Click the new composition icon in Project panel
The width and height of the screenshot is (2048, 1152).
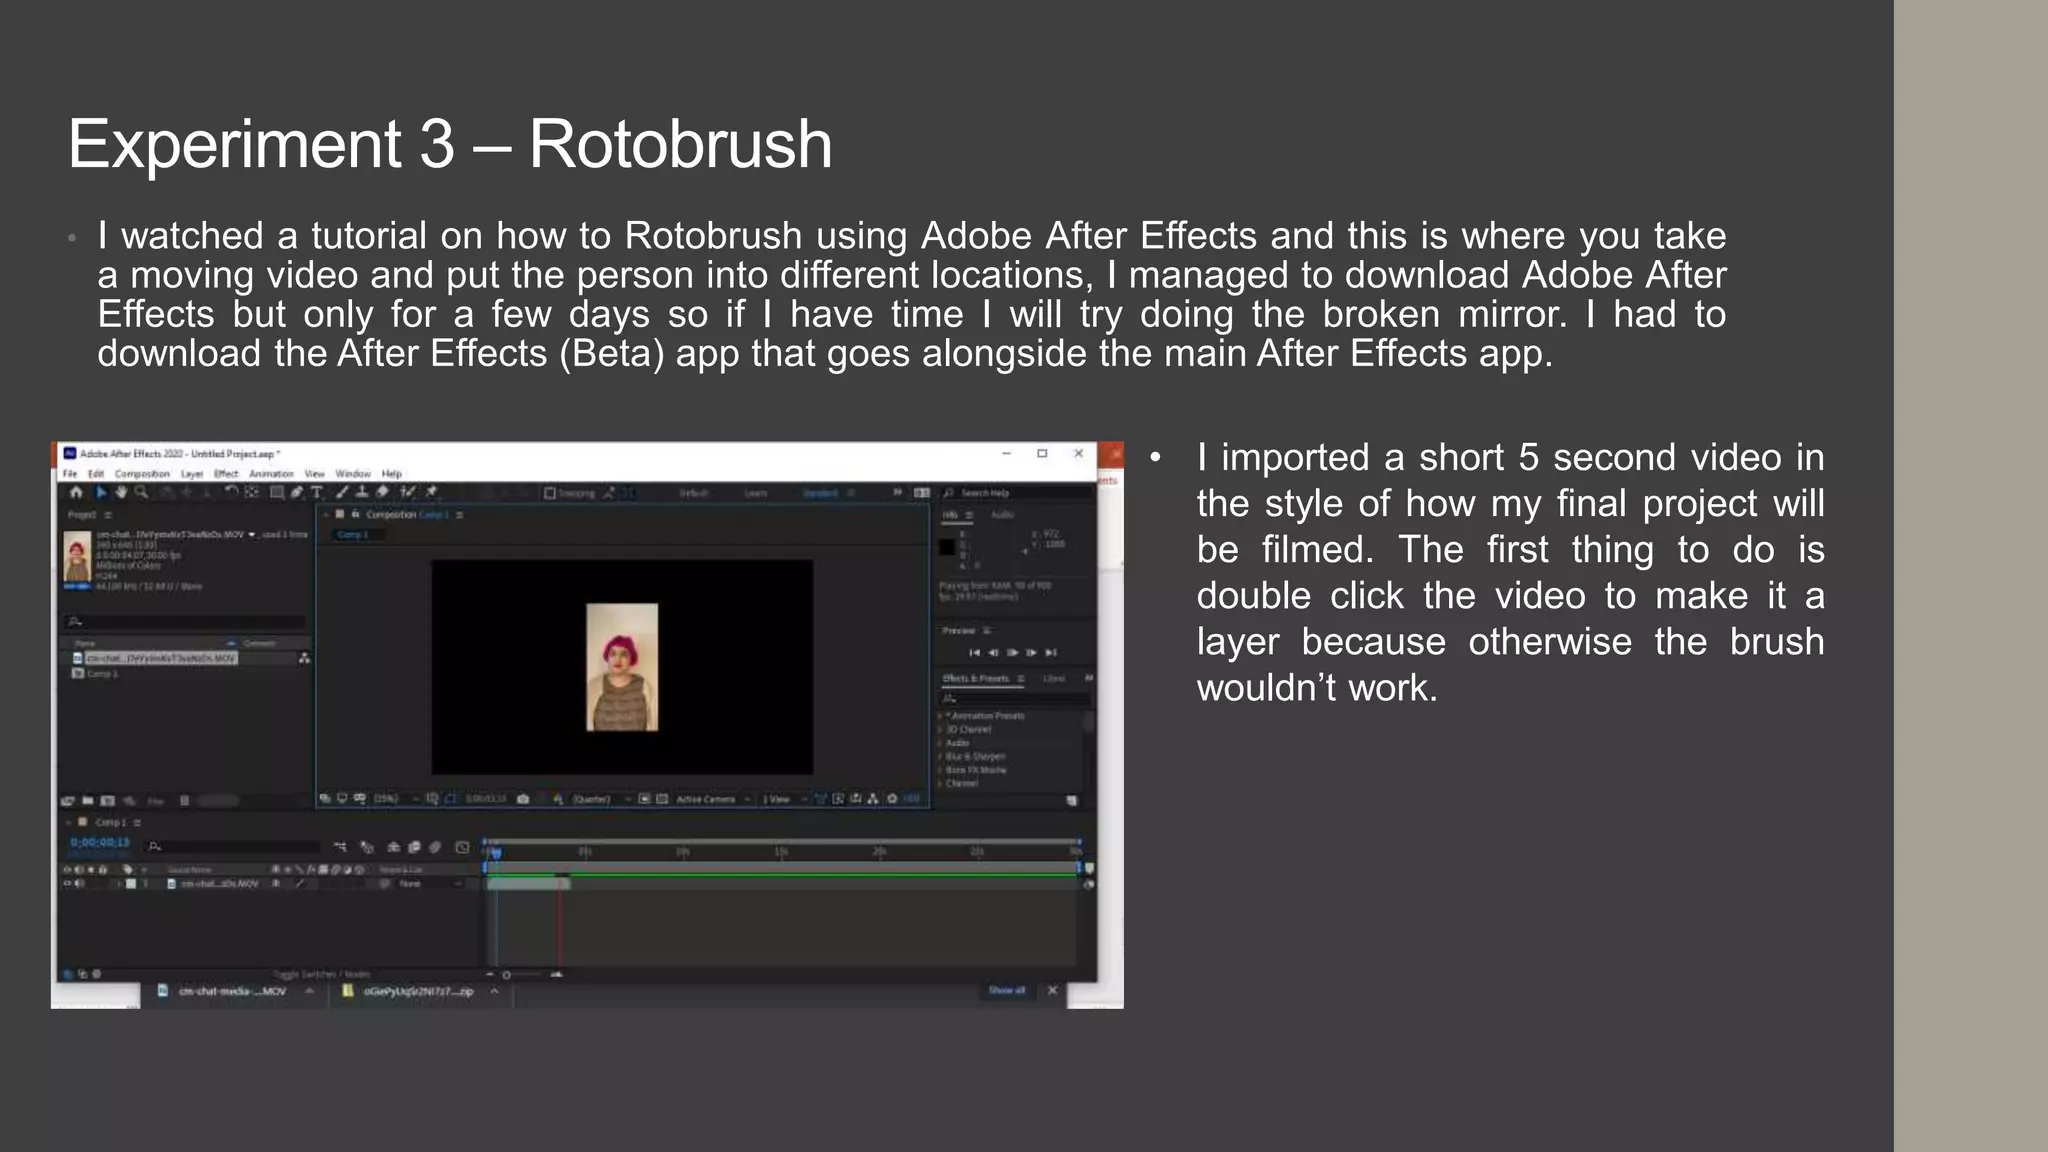pyautogui.click(x=107, y=801)
